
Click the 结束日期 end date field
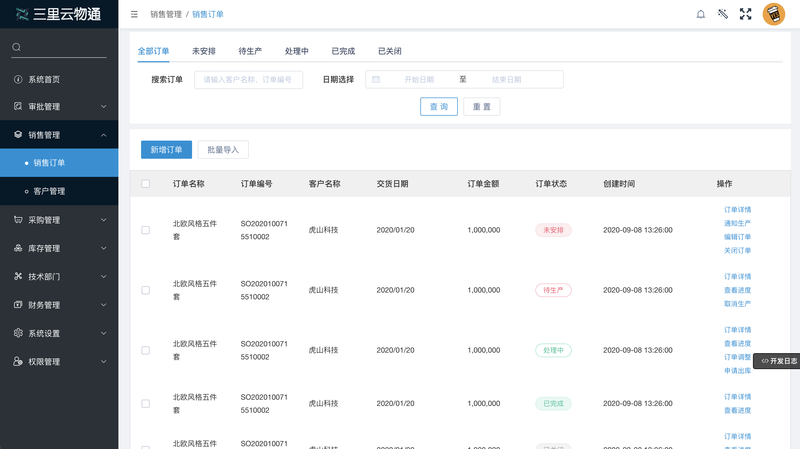point(507,80)
